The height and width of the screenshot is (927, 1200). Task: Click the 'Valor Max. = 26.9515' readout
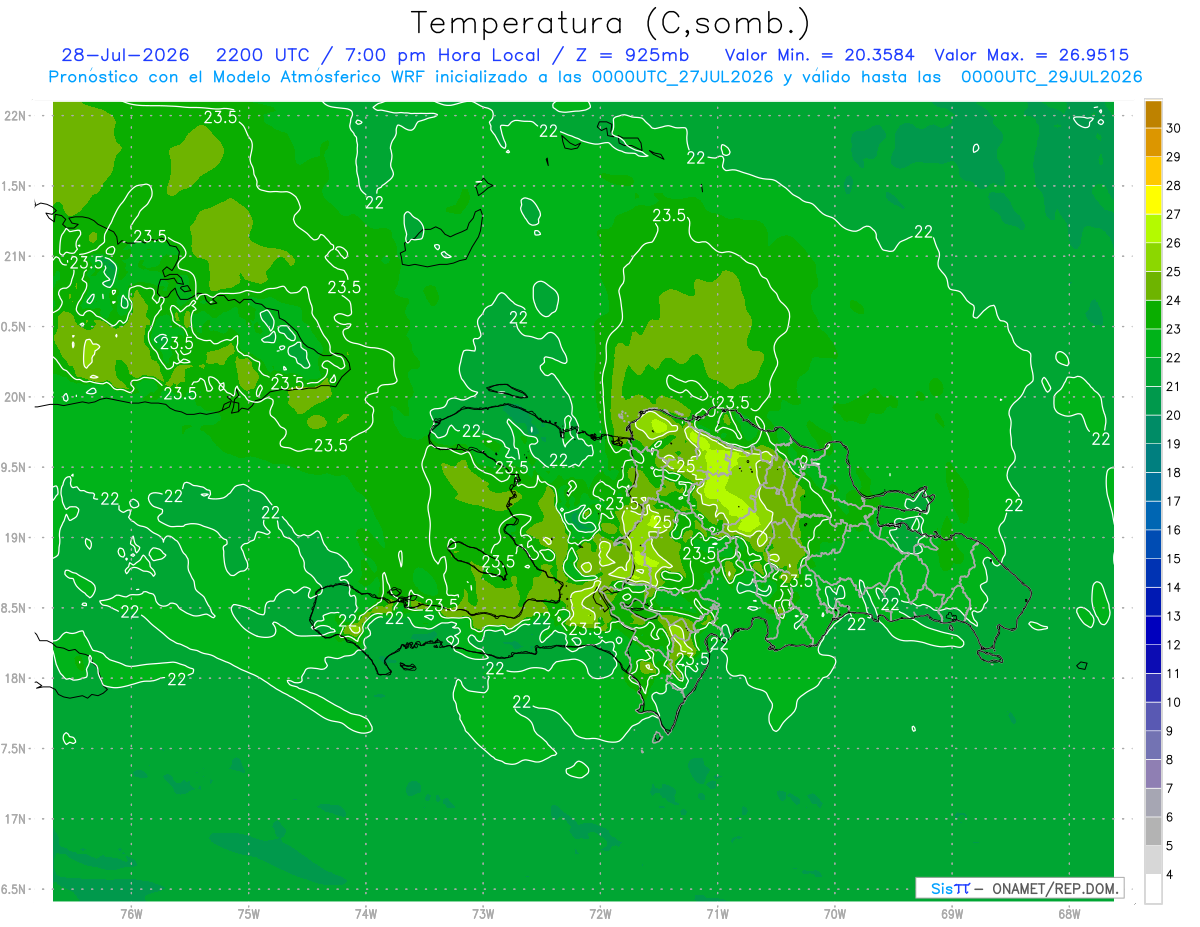(1031, 55)
